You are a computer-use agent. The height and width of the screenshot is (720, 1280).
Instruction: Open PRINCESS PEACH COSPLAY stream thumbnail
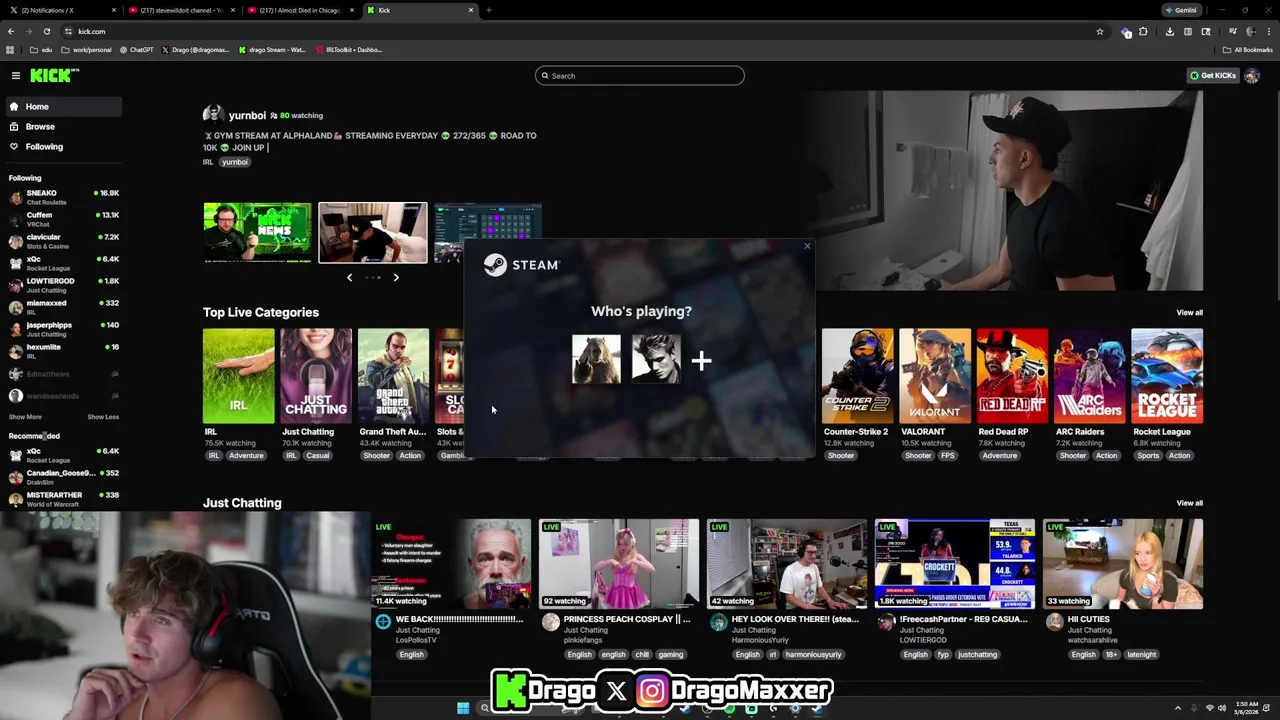click(x=619, y=564)
